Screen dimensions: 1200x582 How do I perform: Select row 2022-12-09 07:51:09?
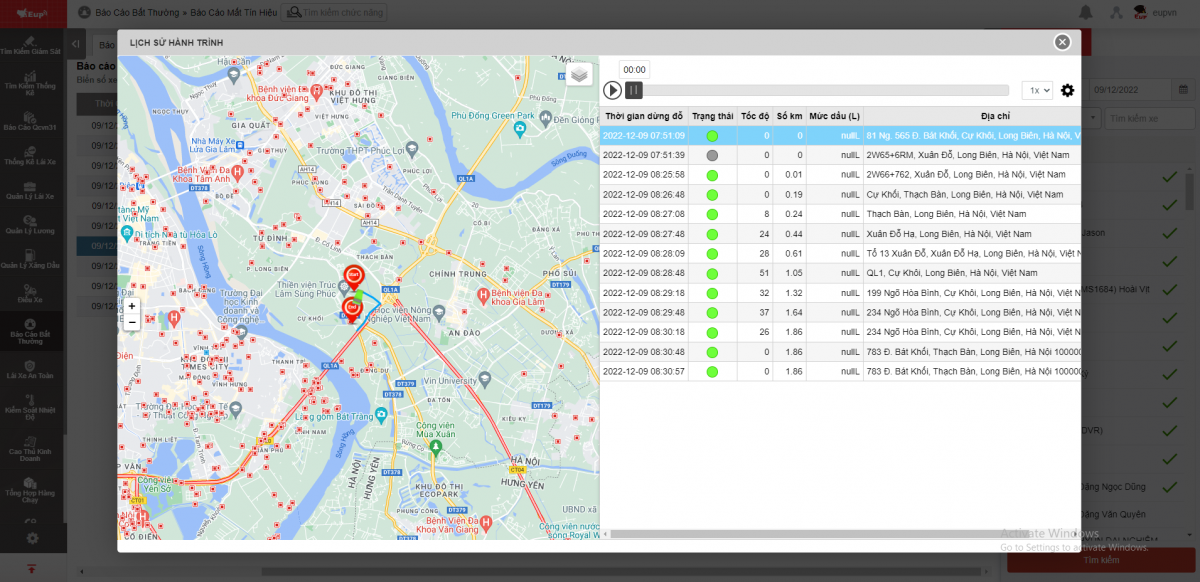coord(841,136)
